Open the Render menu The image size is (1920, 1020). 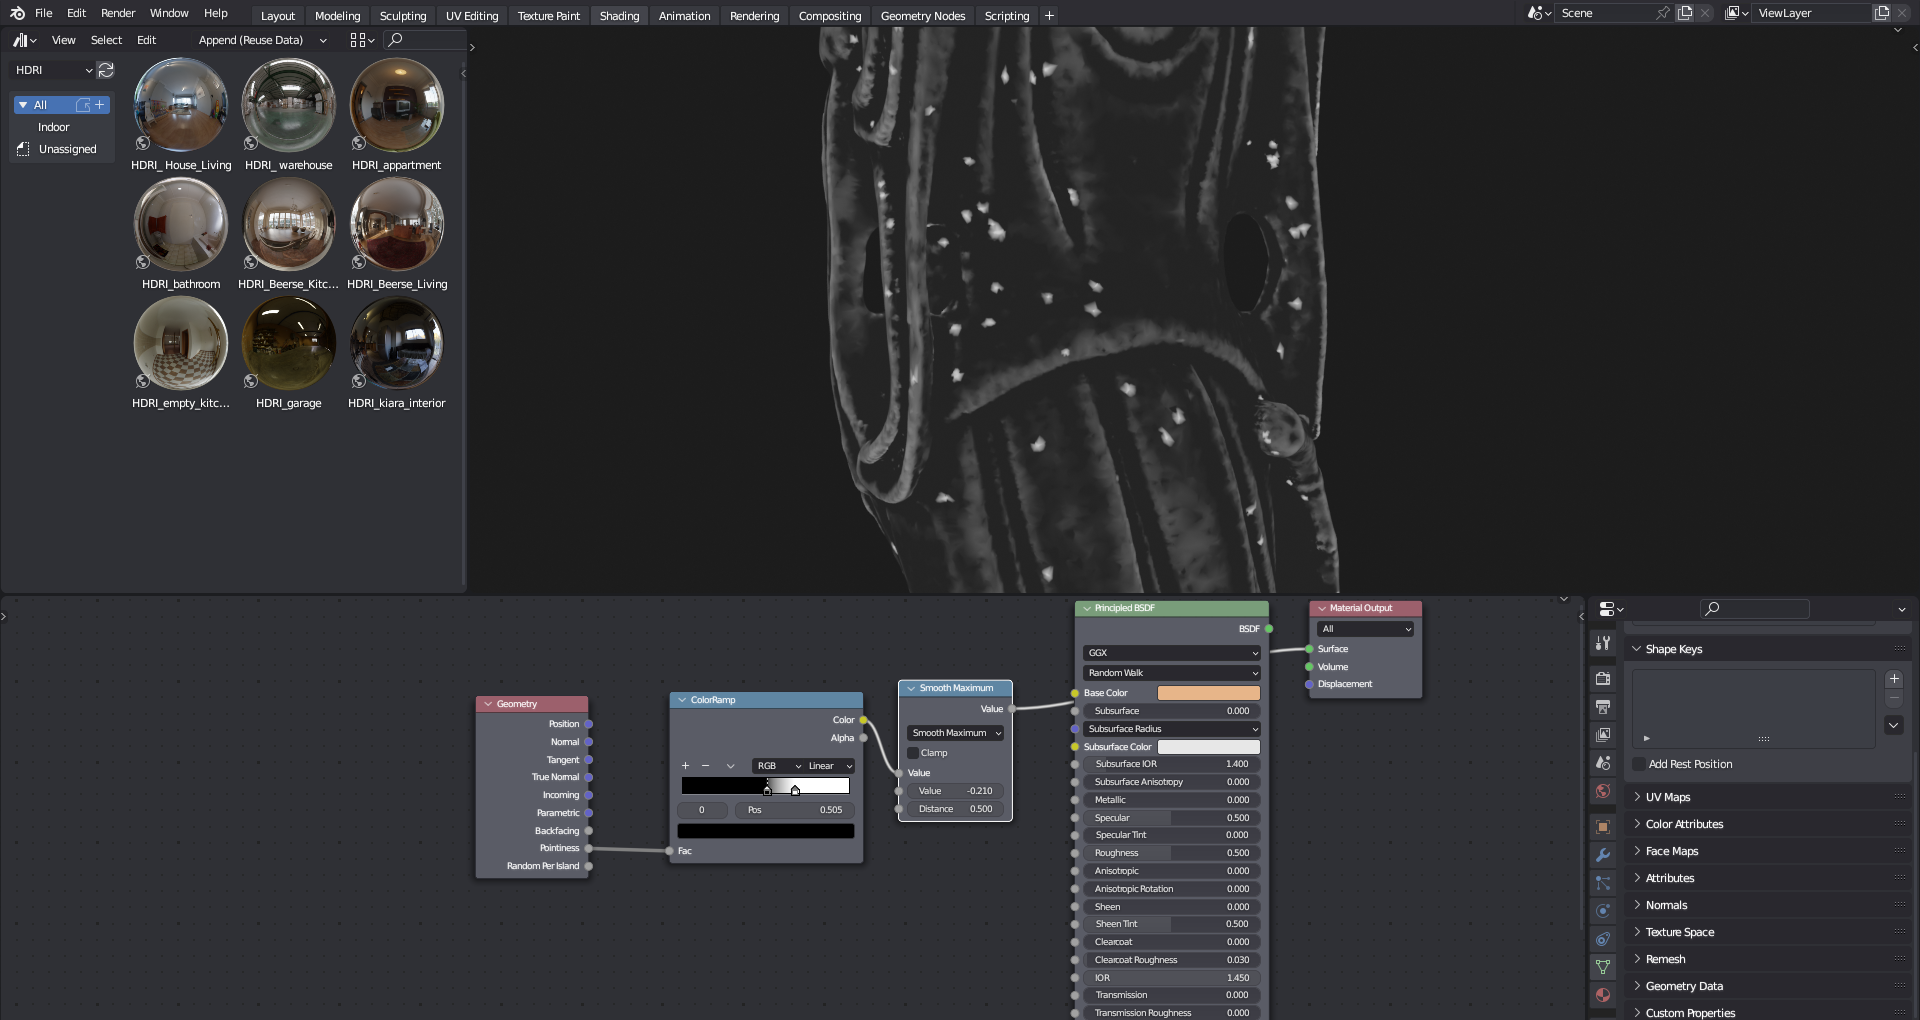coord(118,13)
